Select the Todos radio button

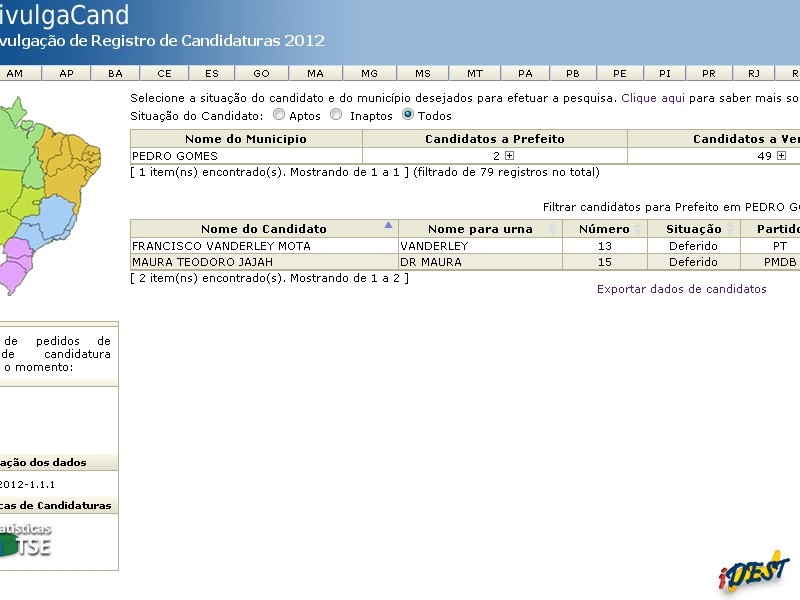pyautogui.click(x=408, y=115)
